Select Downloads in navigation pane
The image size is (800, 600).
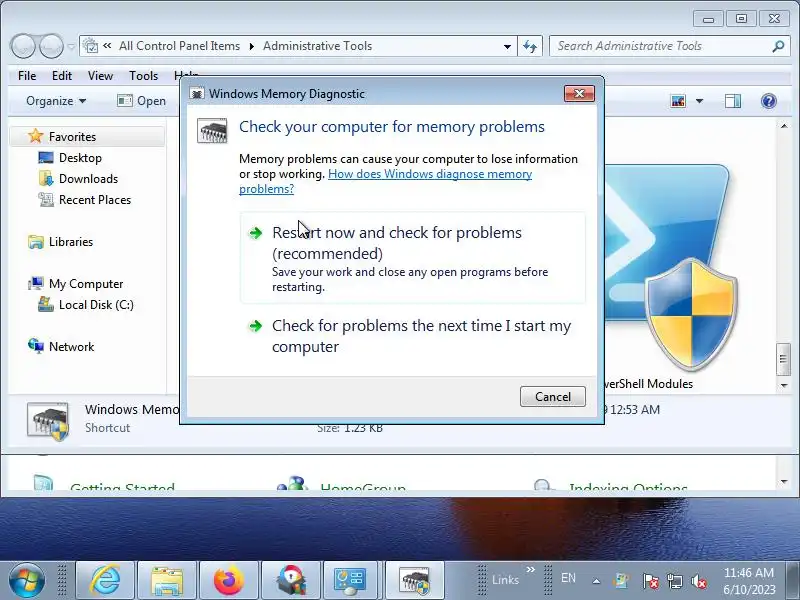pyautogui.click(x=88, y=179)
